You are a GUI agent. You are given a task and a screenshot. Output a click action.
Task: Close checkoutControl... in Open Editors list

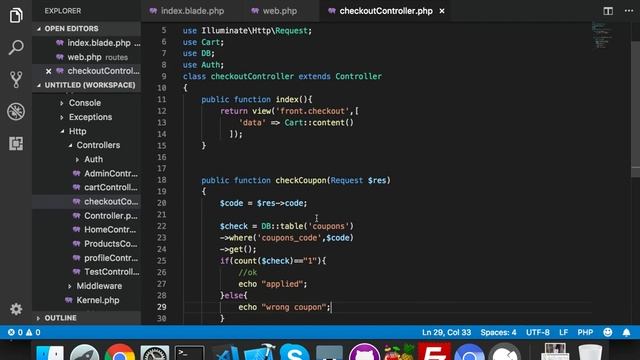click(49, 71)
